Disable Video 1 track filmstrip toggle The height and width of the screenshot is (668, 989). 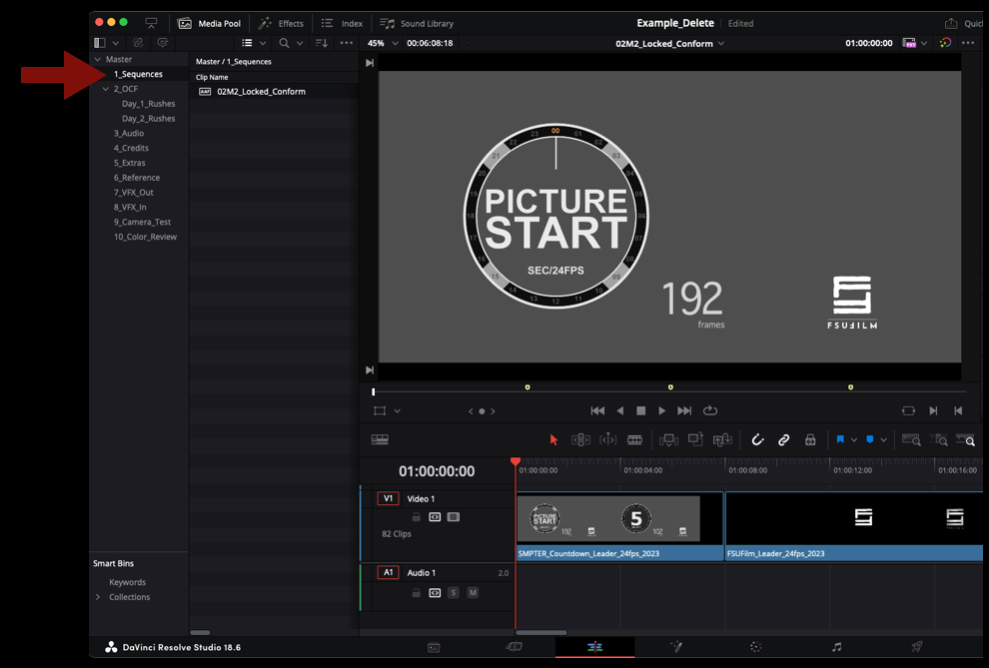(x=453, y=517)
